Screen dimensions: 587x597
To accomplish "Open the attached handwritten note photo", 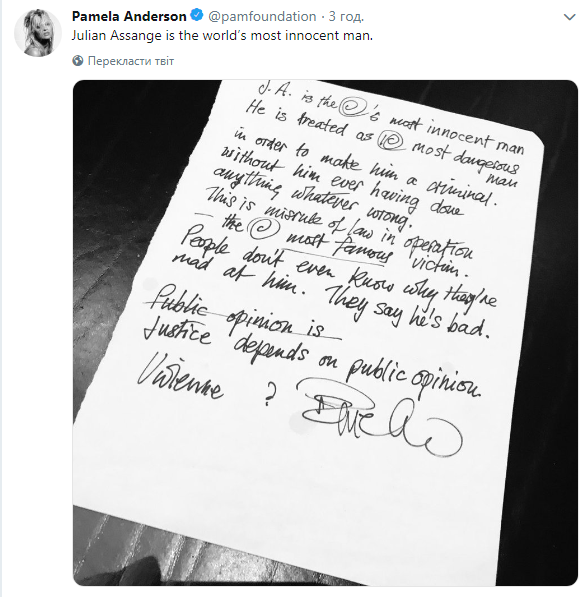I will pyautogui.click(x=325, y=332).
